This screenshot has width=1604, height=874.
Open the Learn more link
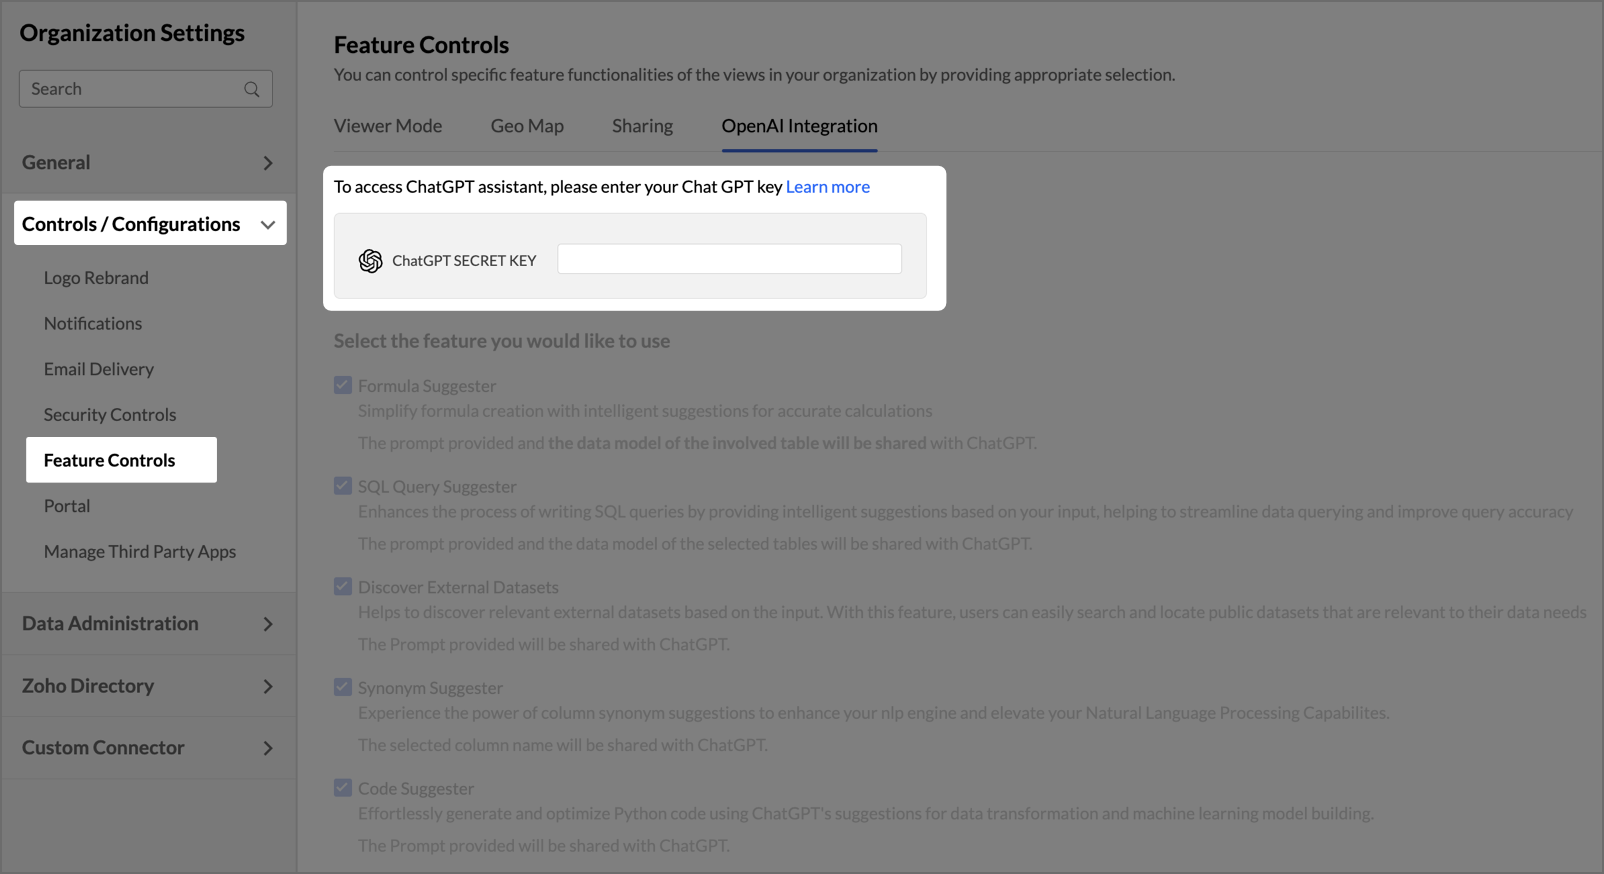point(828,187)
